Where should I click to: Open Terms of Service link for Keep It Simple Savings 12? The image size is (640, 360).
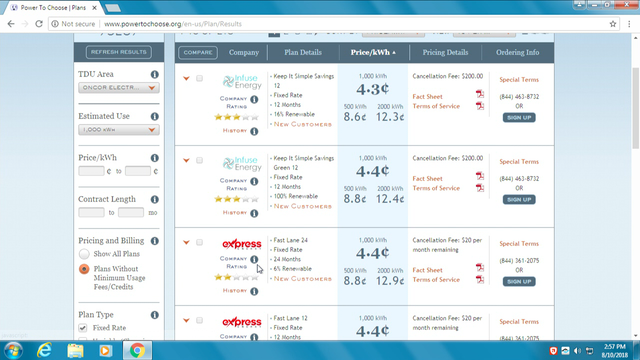pos(436,106)
